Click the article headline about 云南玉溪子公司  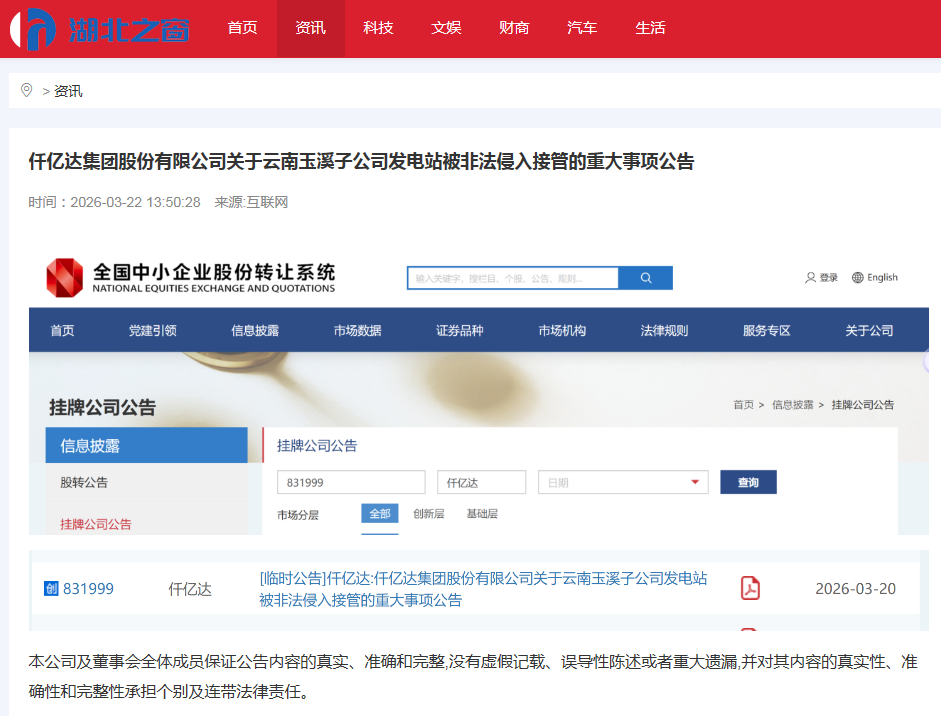point(361,161)
